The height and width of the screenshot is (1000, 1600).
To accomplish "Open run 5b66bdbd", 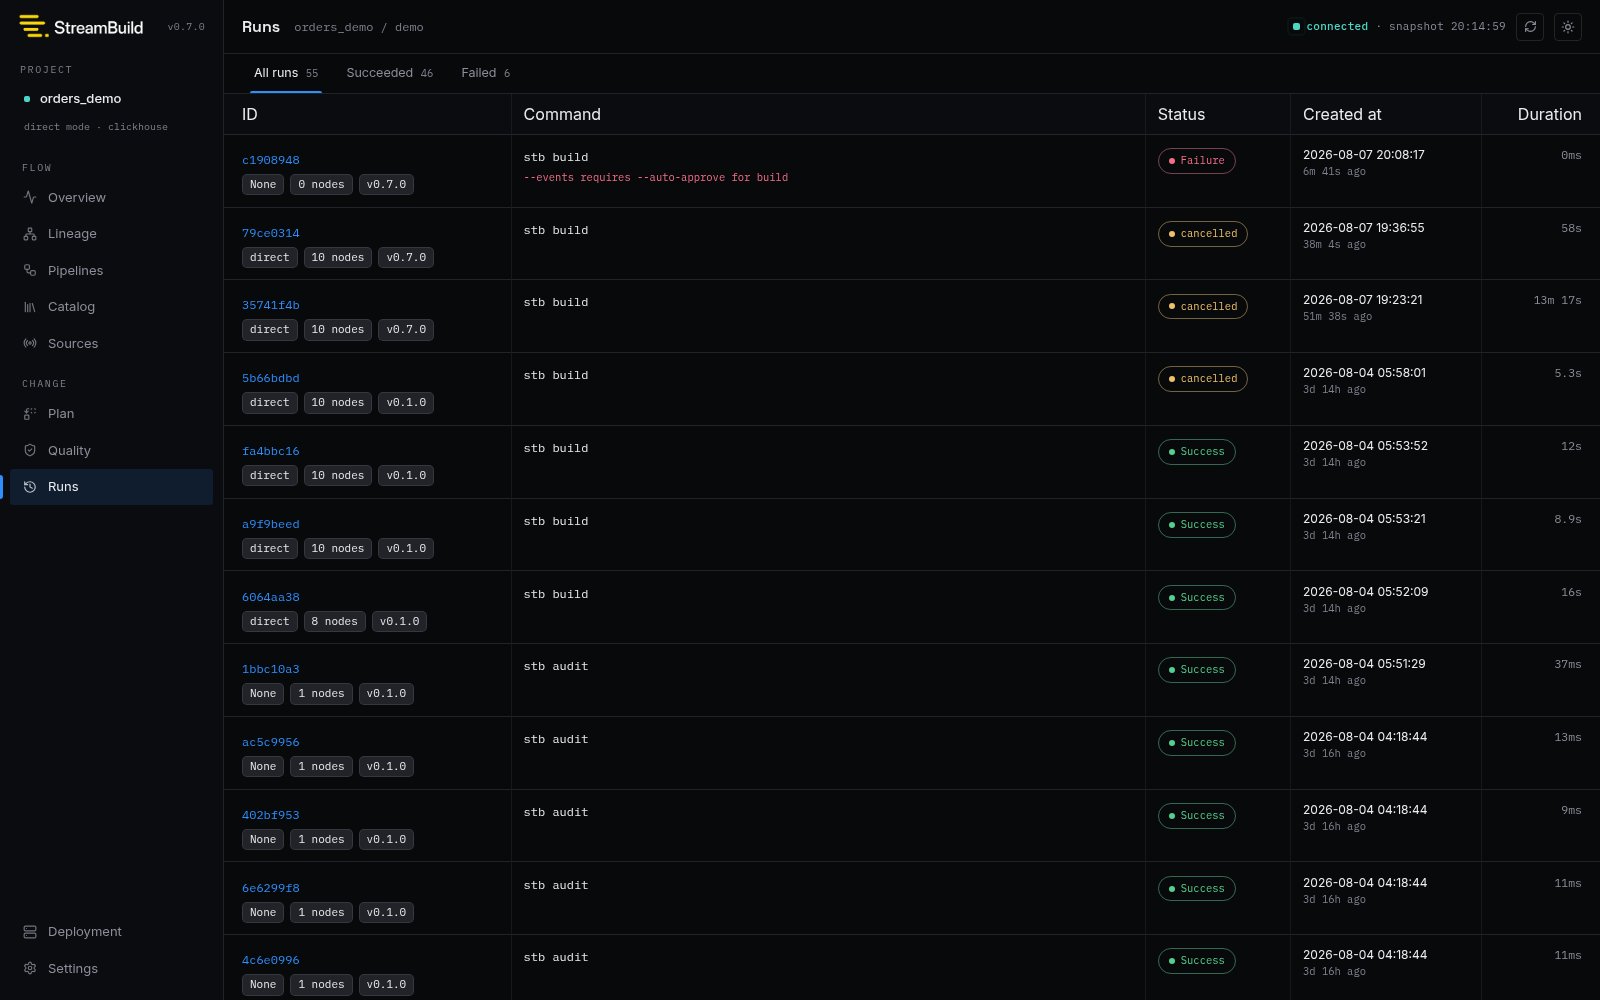I will pos(271,378).
